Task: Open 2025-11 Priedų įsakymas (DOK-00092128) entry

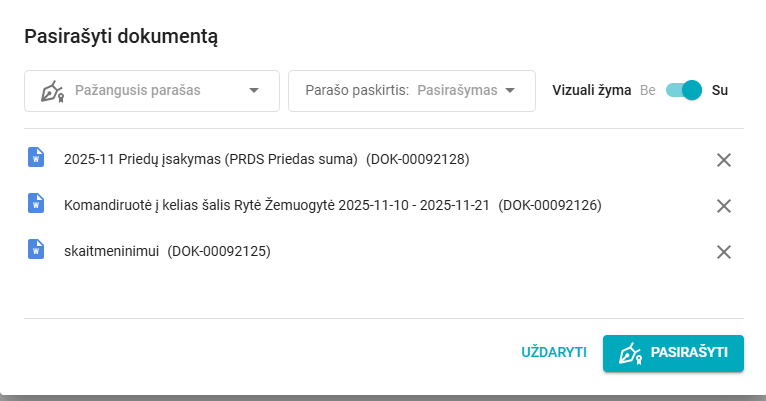Action: pos(266,159)
